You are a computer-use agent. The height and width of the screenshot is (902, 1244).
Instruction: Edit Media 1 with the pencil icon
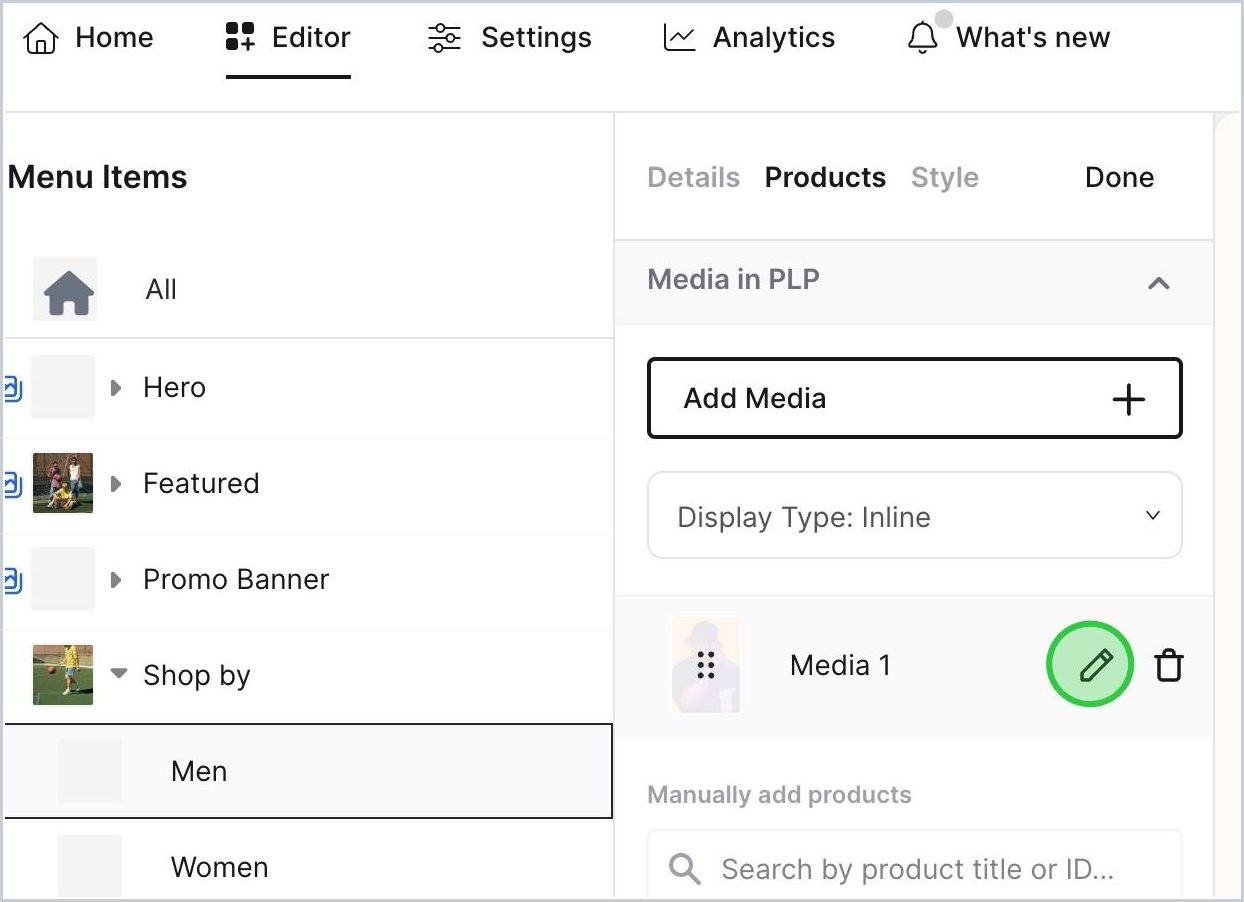click(x=1095, y=665)
